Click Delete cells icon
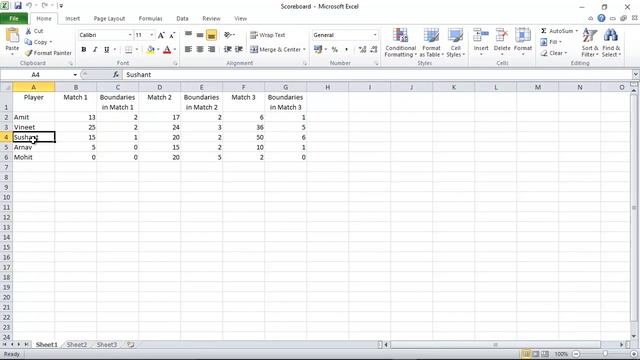Screen dimensions: 640x360 coord(502,36)
